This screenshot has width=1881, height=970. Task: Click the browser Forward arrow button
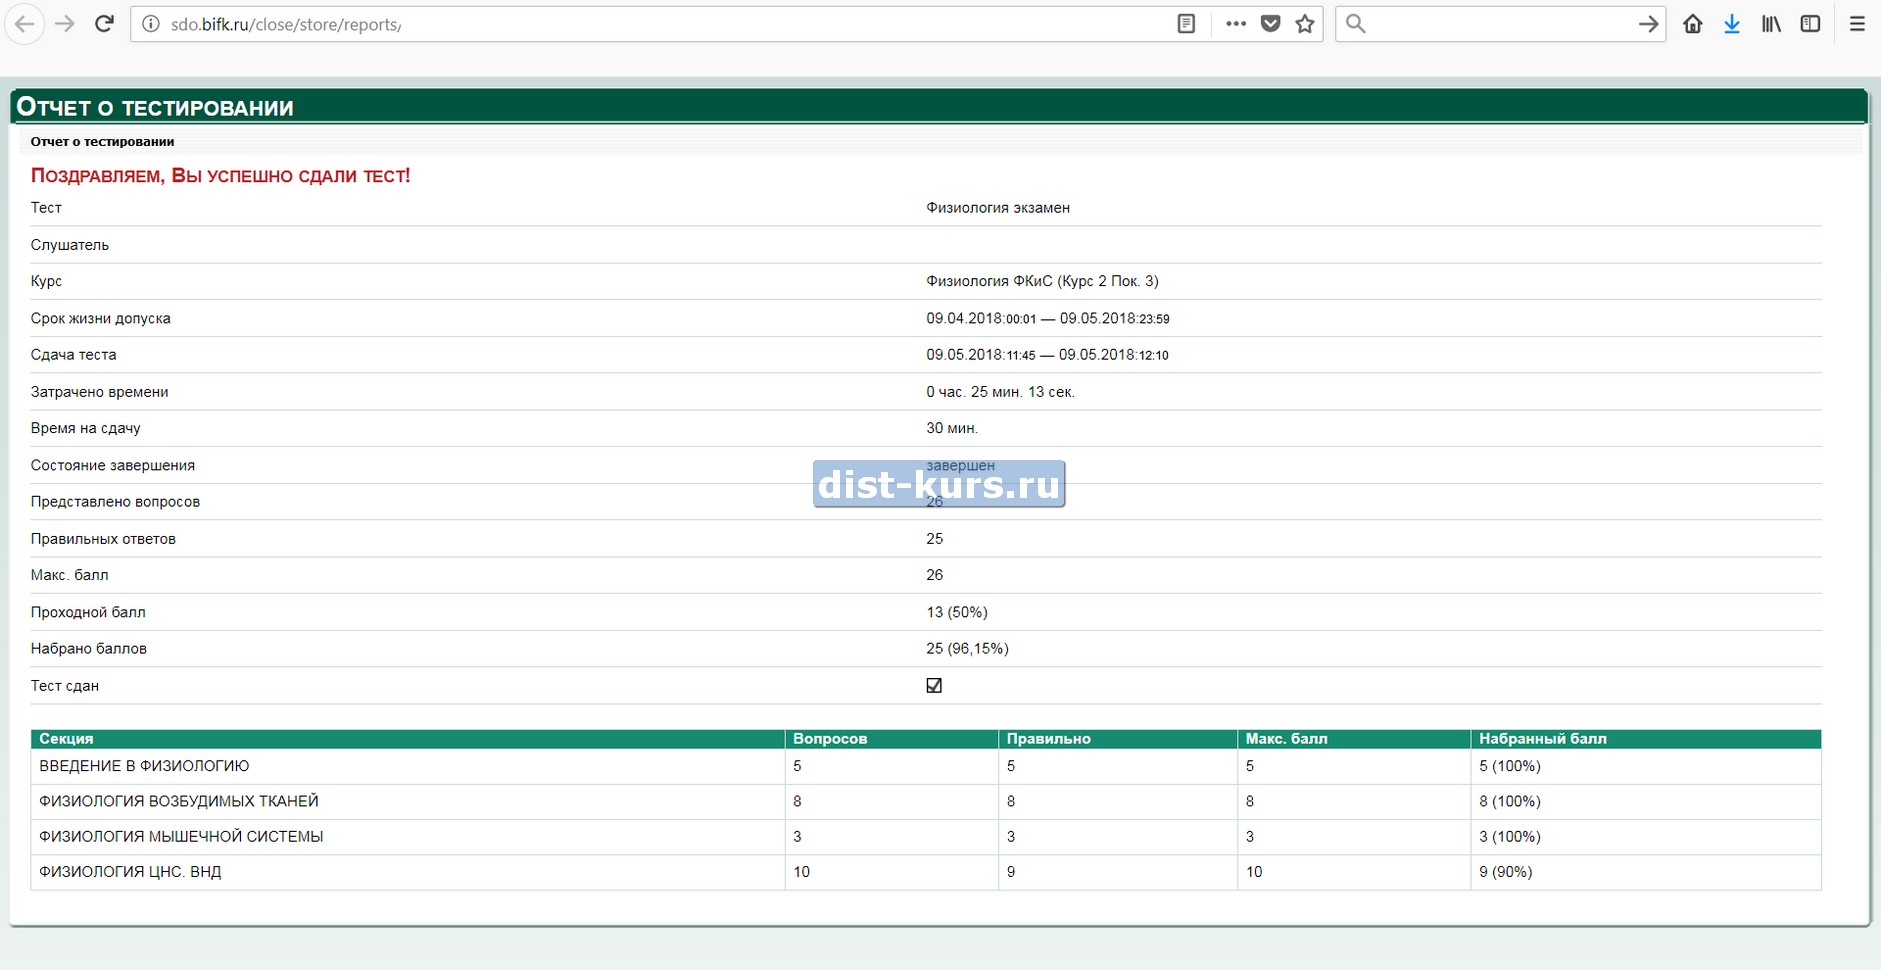(x=65, y=24)
